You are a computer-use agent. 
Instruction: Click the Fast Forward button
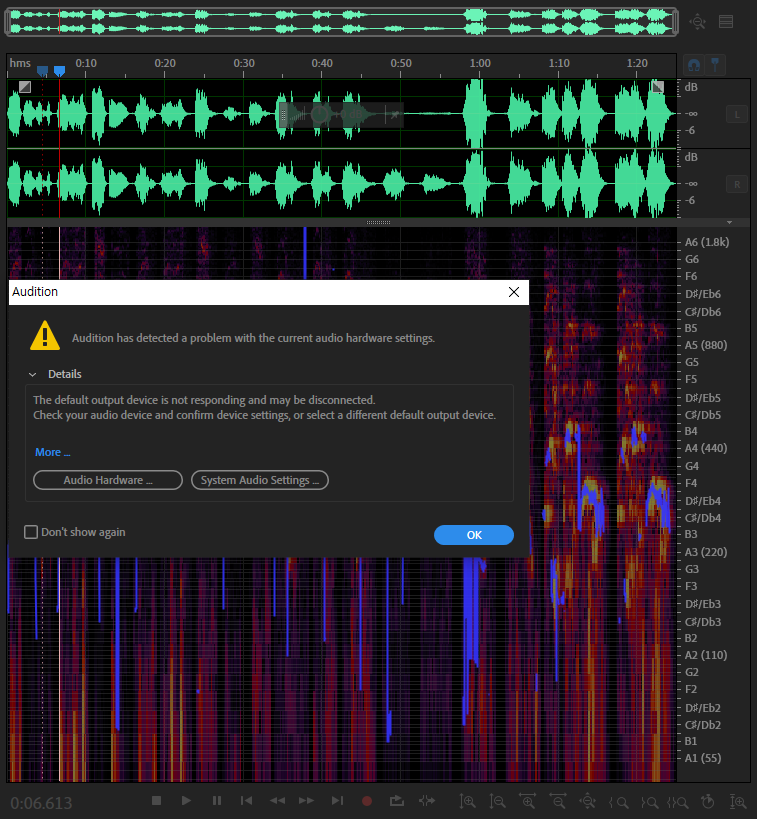coord(307,800)
